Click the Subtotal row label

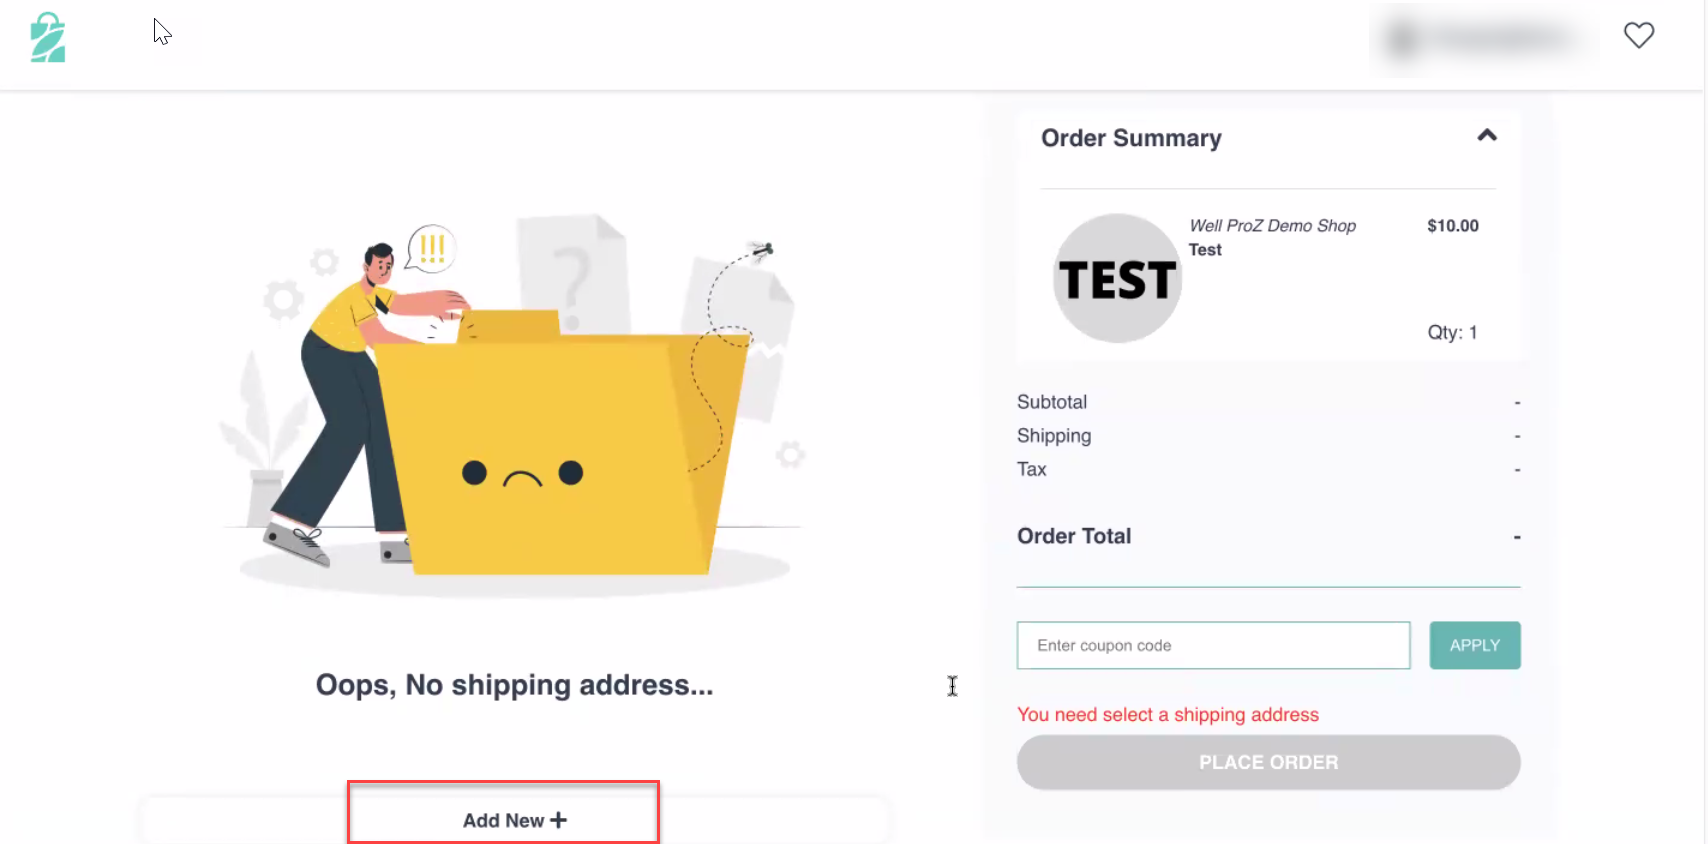(x=1052, y=402)
